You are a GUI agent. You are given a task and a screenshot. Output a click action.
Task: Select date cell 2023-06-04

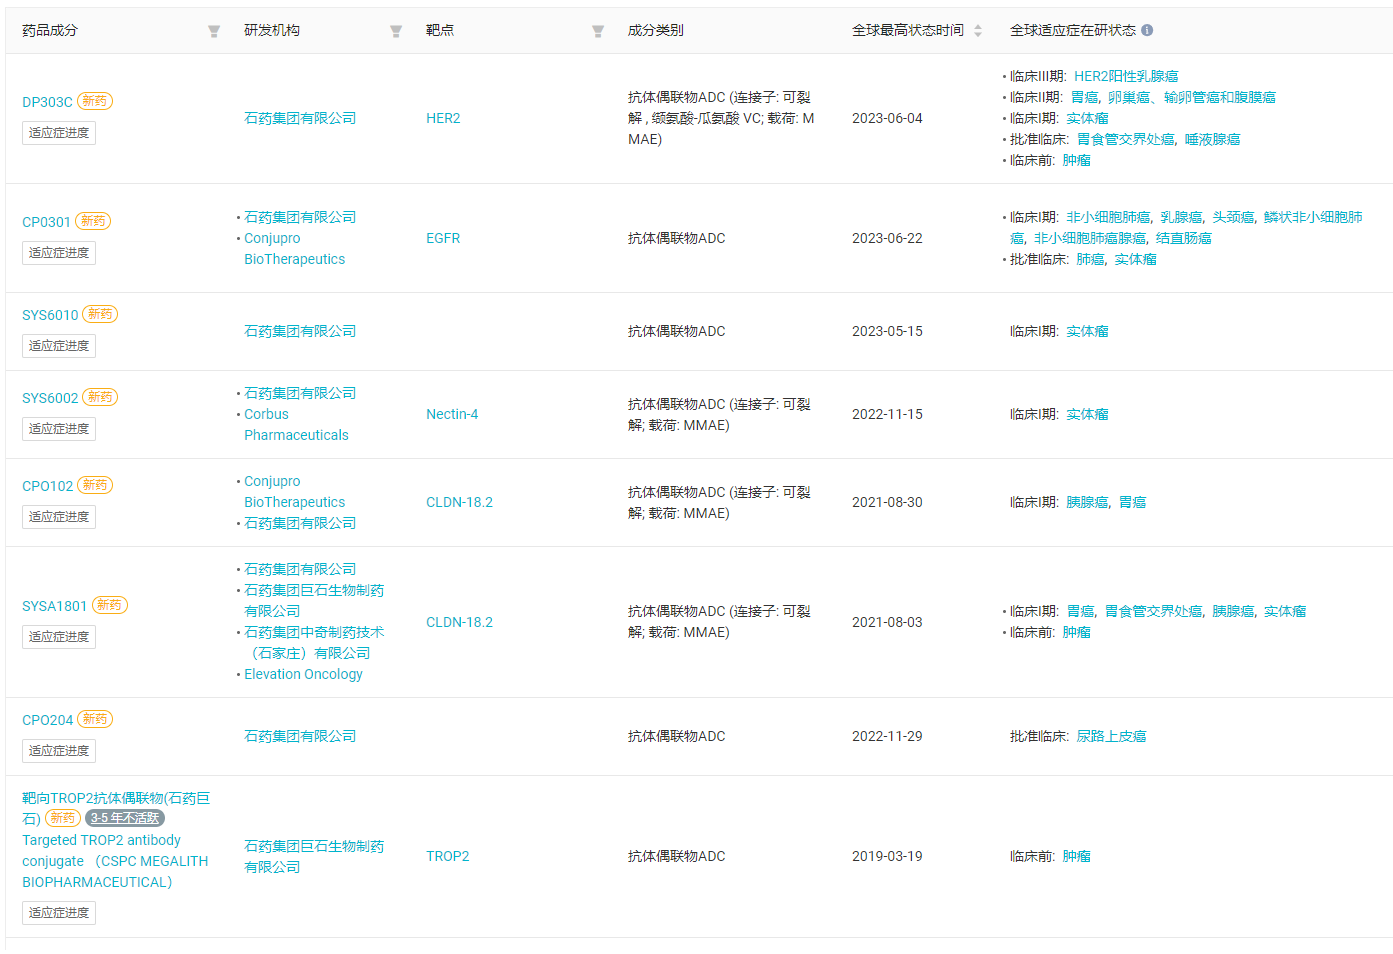coord(887,118)
